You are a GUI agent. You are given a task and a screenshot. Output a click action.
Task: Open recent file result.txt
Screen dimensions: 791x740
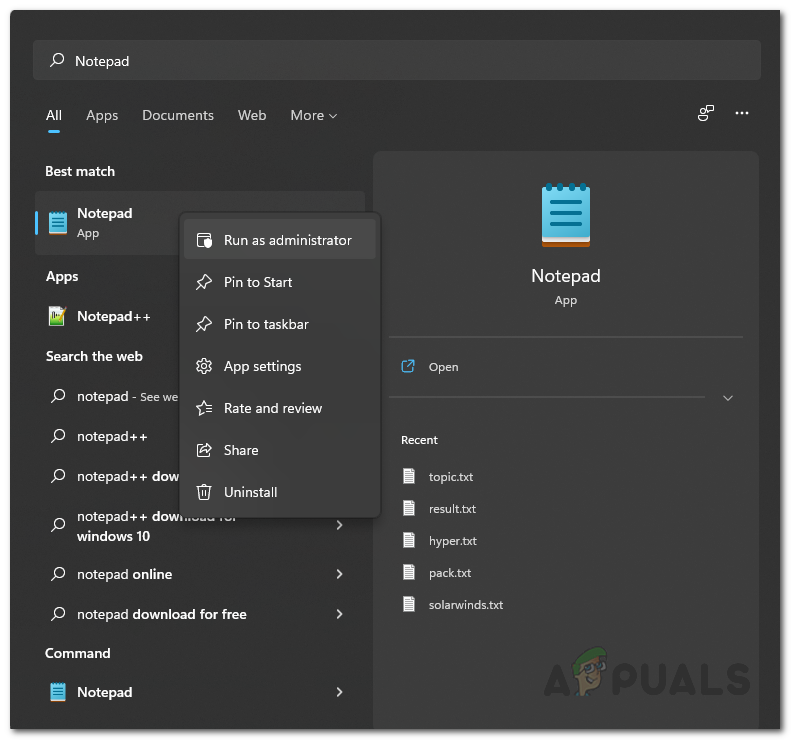tap(452, 508)
